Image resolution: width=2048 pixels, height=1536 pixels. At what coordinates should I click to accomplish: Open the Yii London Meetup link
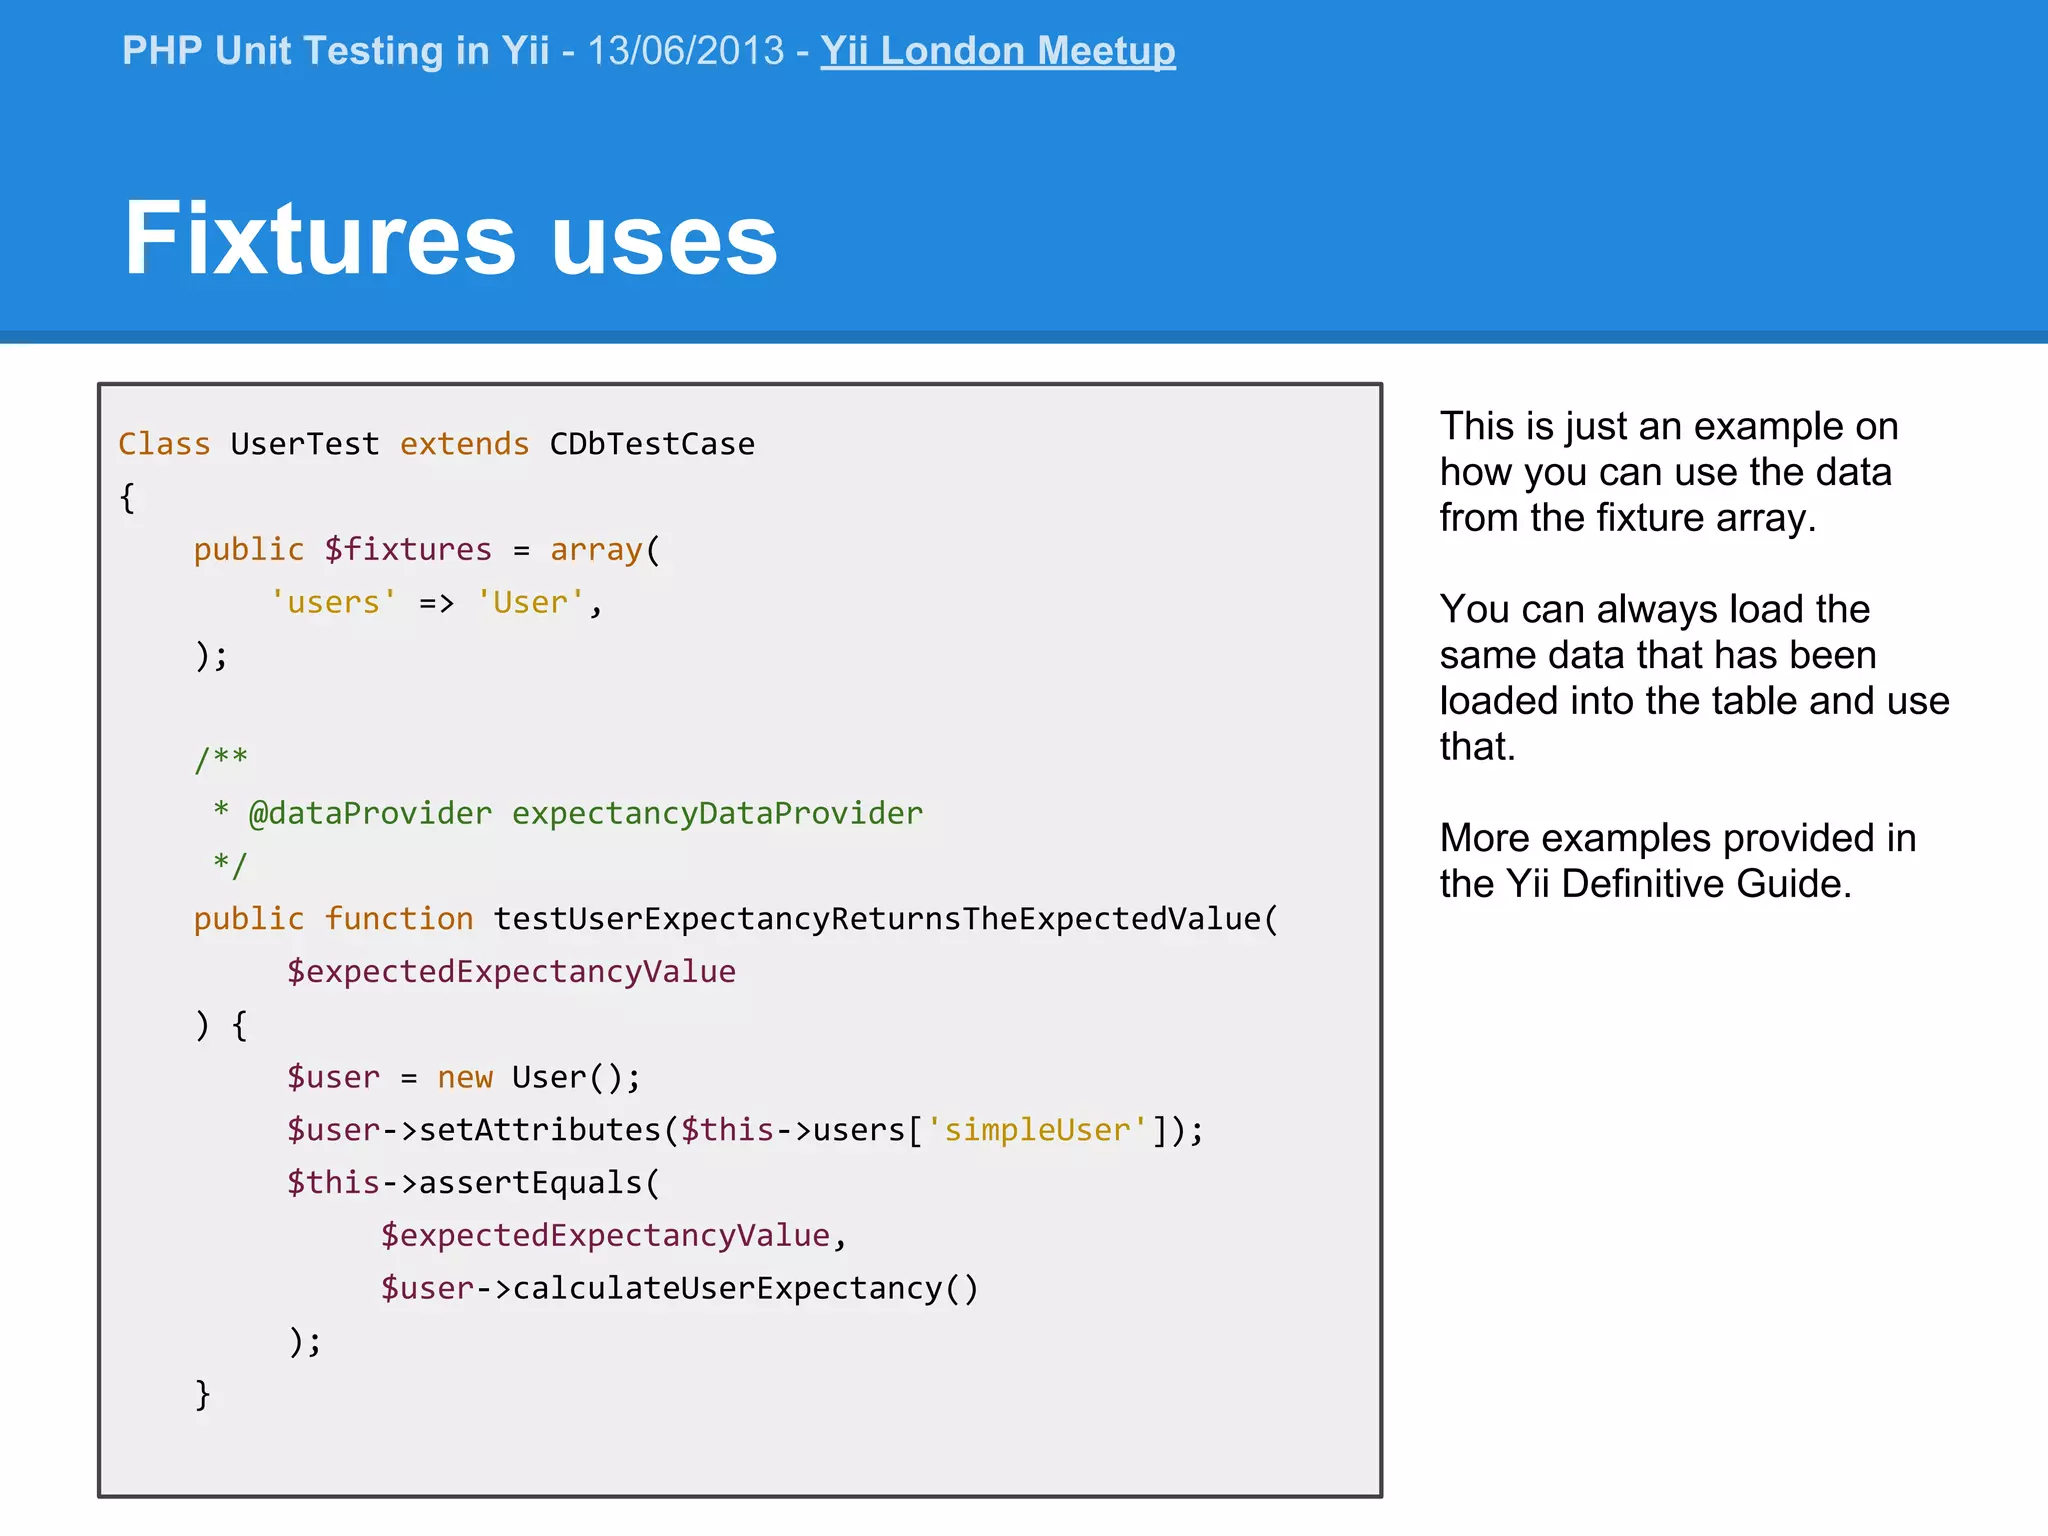(997, 51)
